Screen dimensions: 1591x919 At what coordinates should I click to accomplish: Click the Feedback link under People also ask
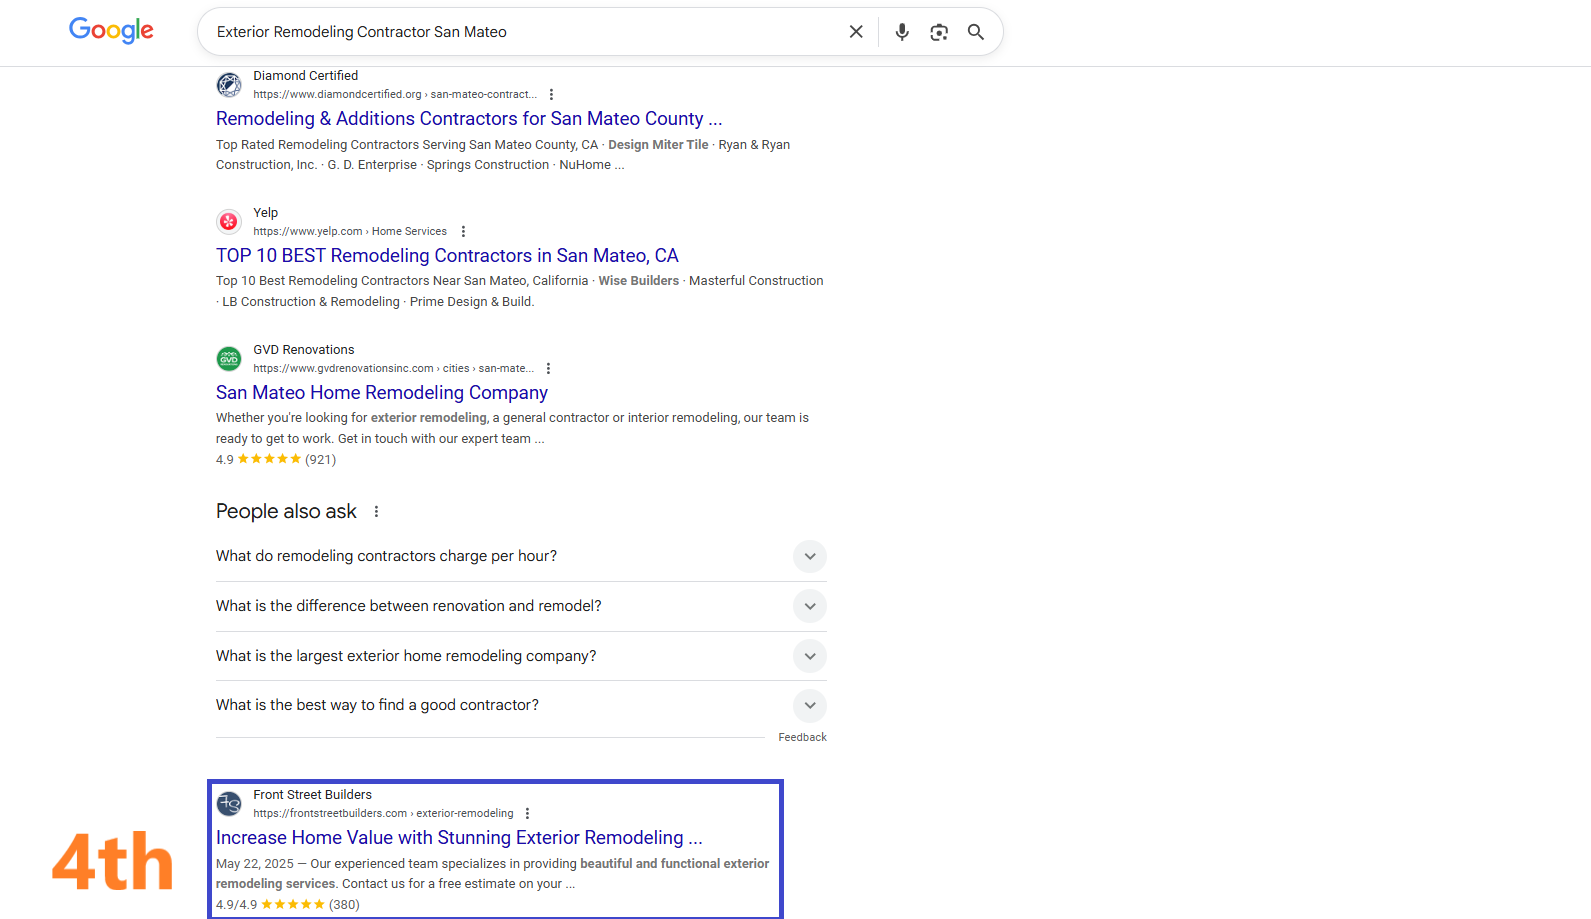[802, 737]
